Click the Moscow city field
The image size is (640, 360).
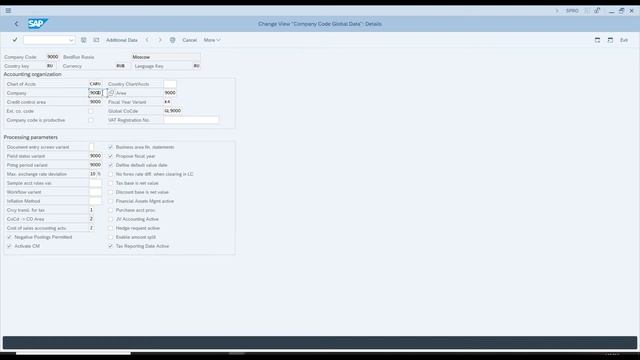tap(166, 57)
